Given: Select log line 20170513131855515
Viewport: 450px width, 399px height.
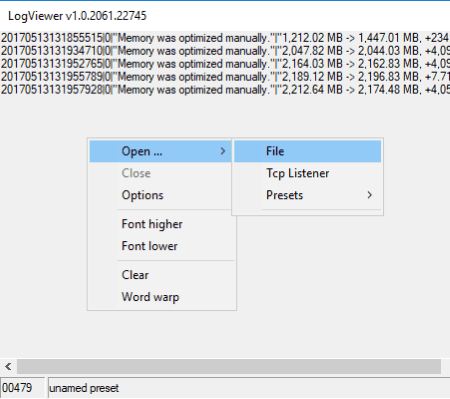Looking at the screenshot, I should pyautogui.click(x=225, y=38).
